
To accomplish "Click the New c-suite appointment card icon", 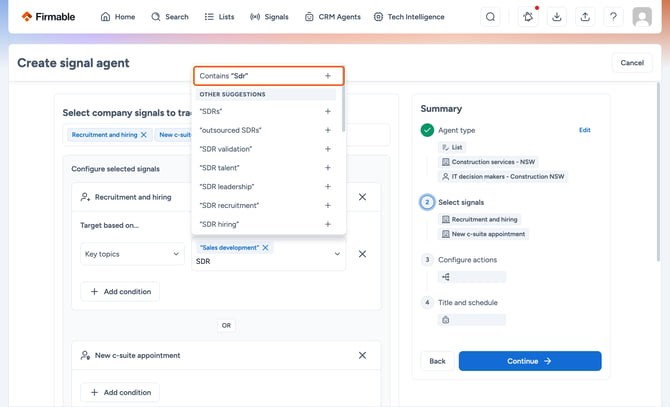I will click(85, 355).
